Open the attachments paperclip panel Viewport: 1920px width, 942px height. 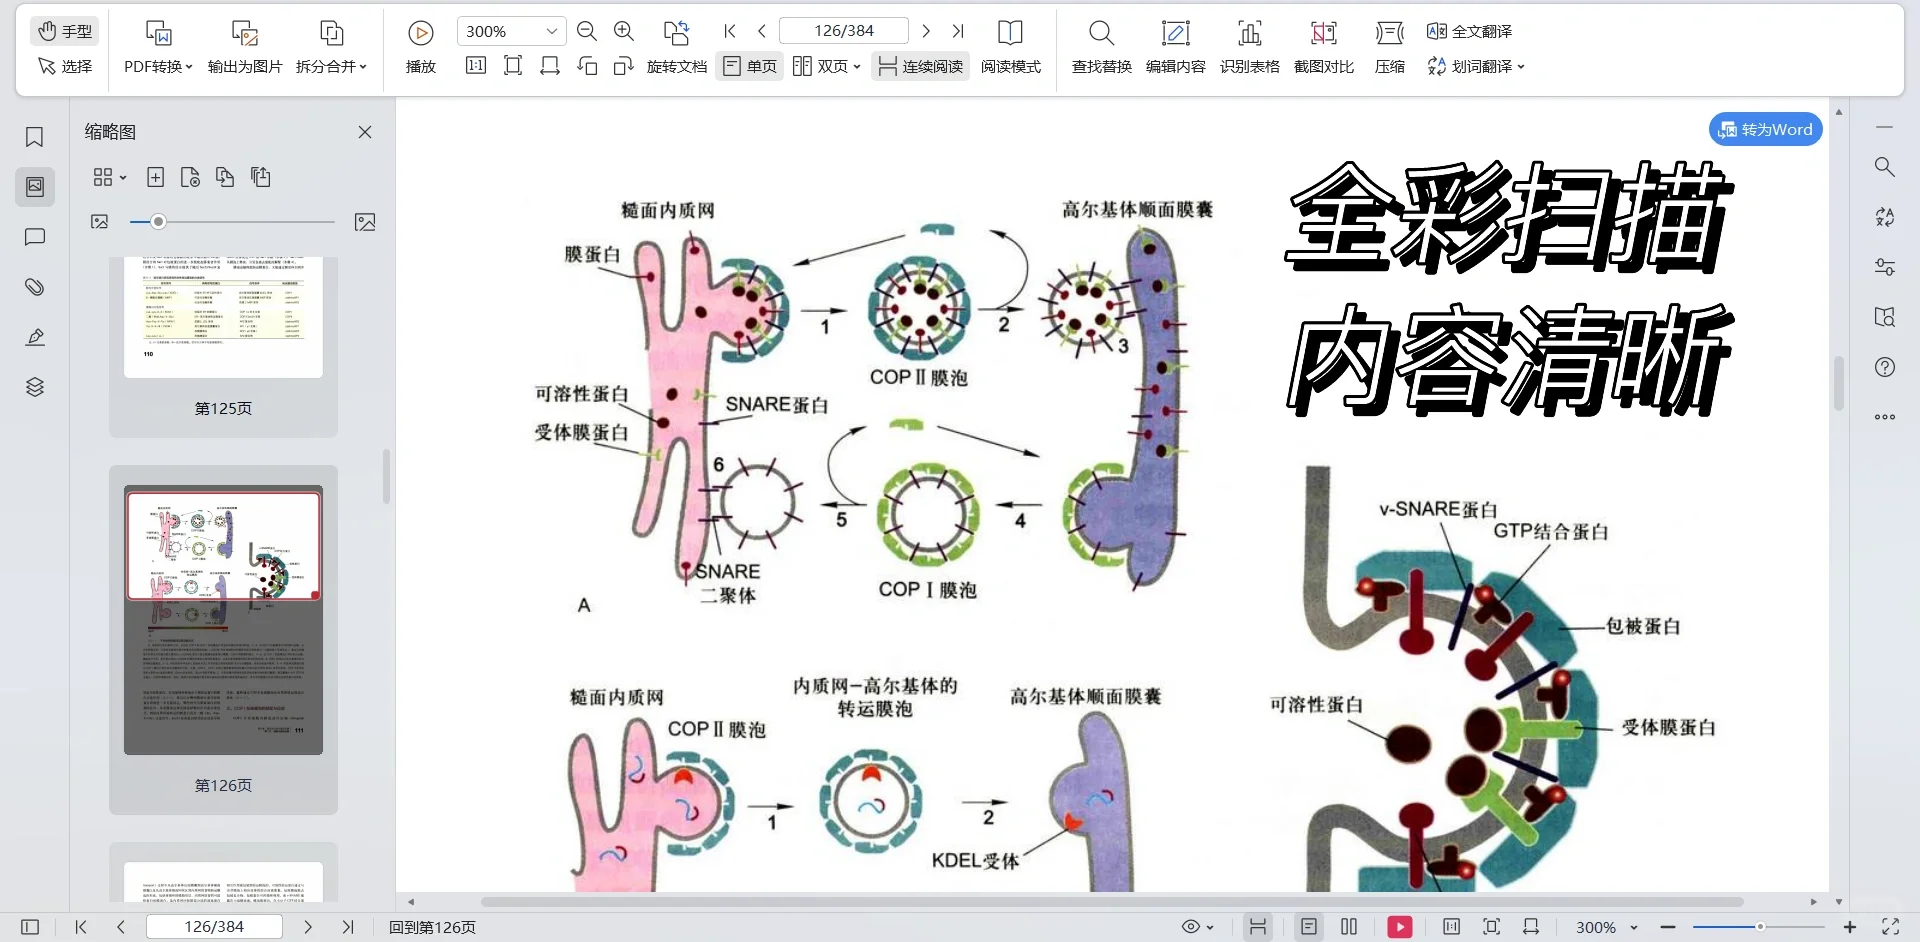[x=35, y=287]
